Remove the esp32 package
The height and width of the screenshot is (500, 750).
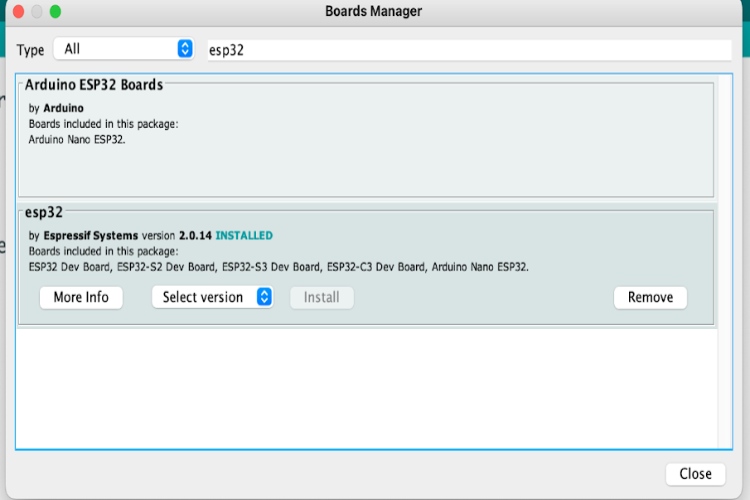651,297
